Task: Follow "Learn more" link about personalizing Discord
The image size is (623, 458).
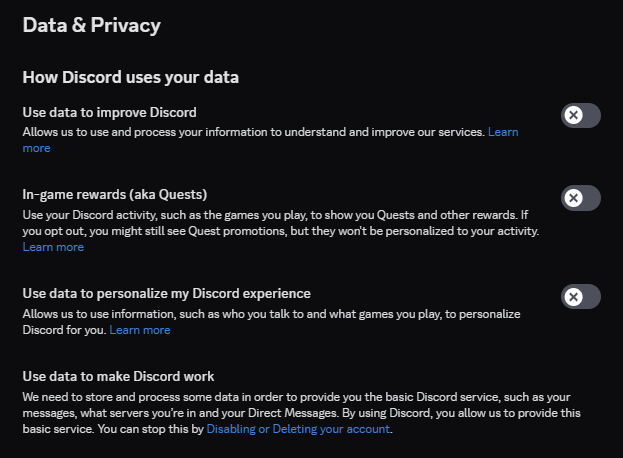Action: pos(139,330)
